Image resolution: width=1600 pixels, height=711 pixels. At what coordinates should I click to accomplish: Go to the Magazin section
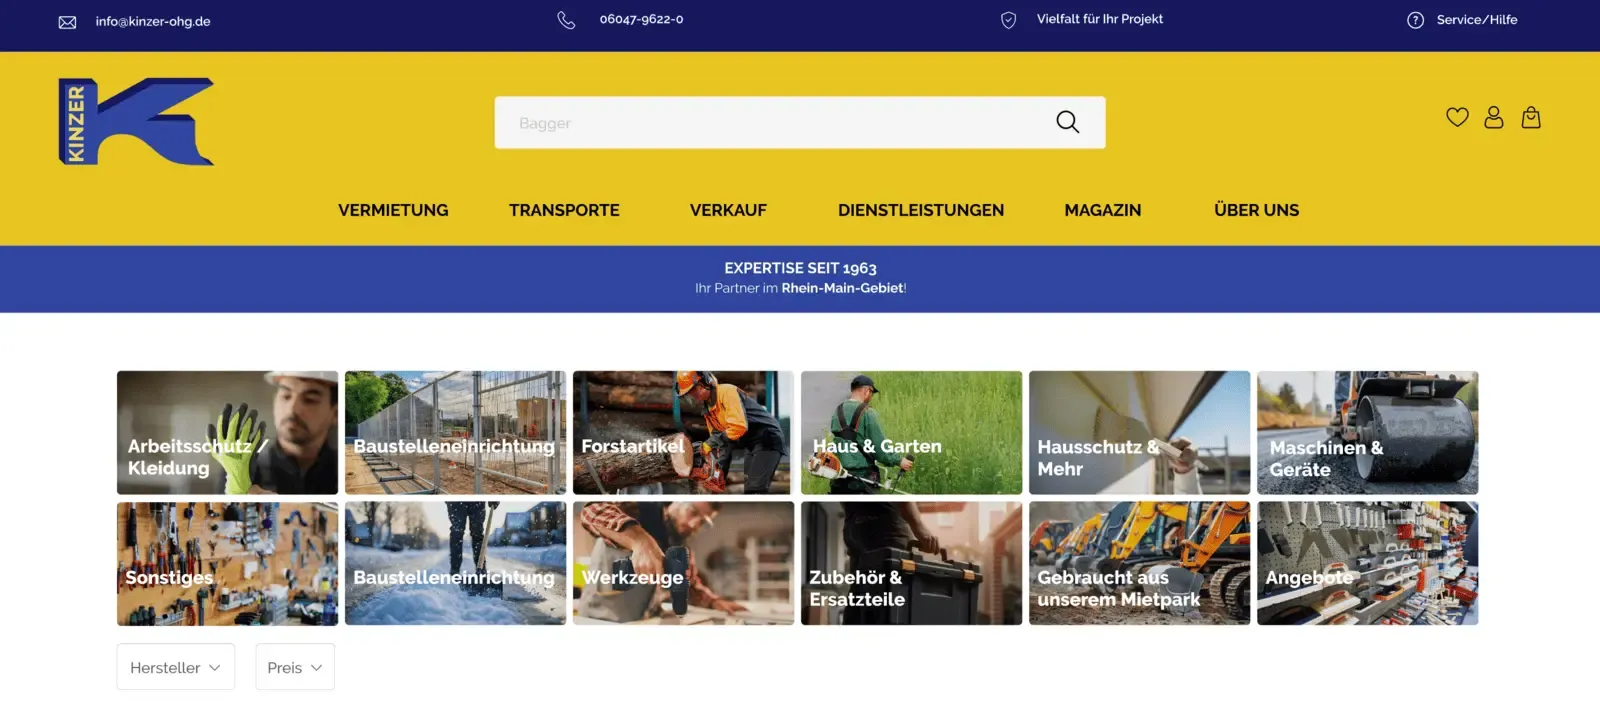1102,210
